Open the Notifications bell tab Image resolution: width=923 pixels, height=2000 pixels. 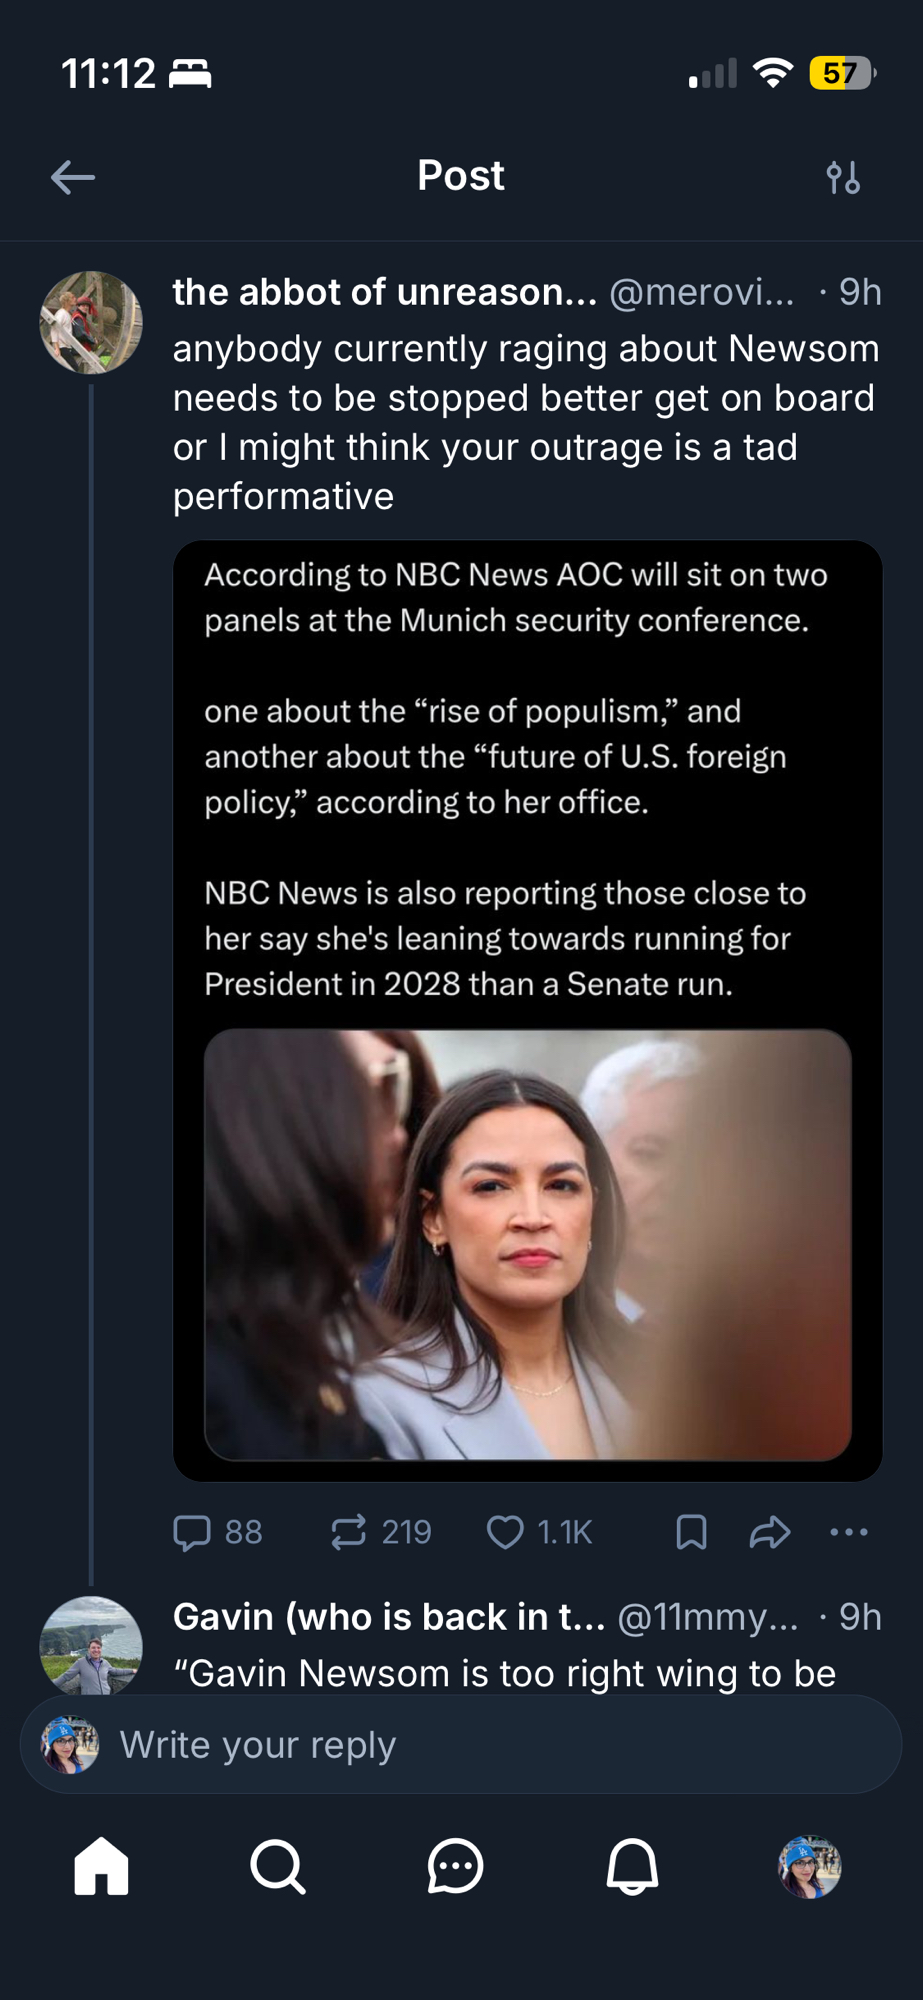[x=632, y=1866]
